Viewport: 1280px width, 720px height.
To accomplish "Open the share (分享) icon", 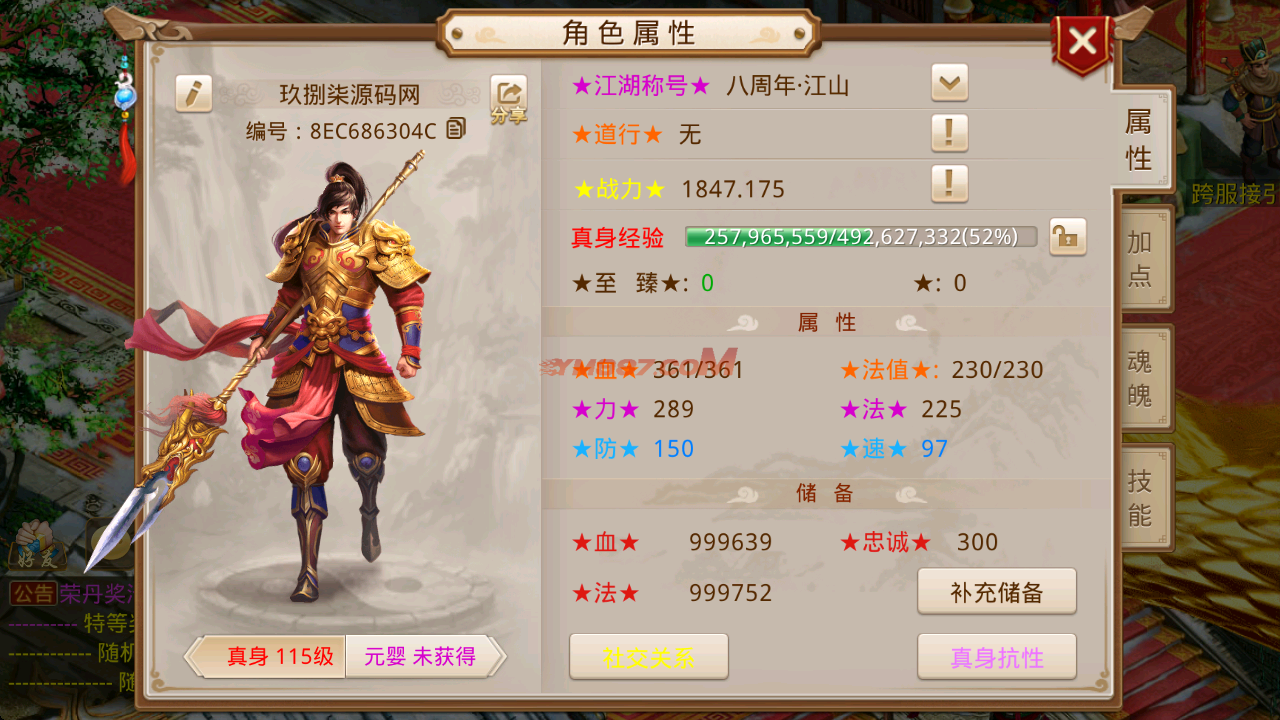I will pyautogui.click(x=508, y=100).
